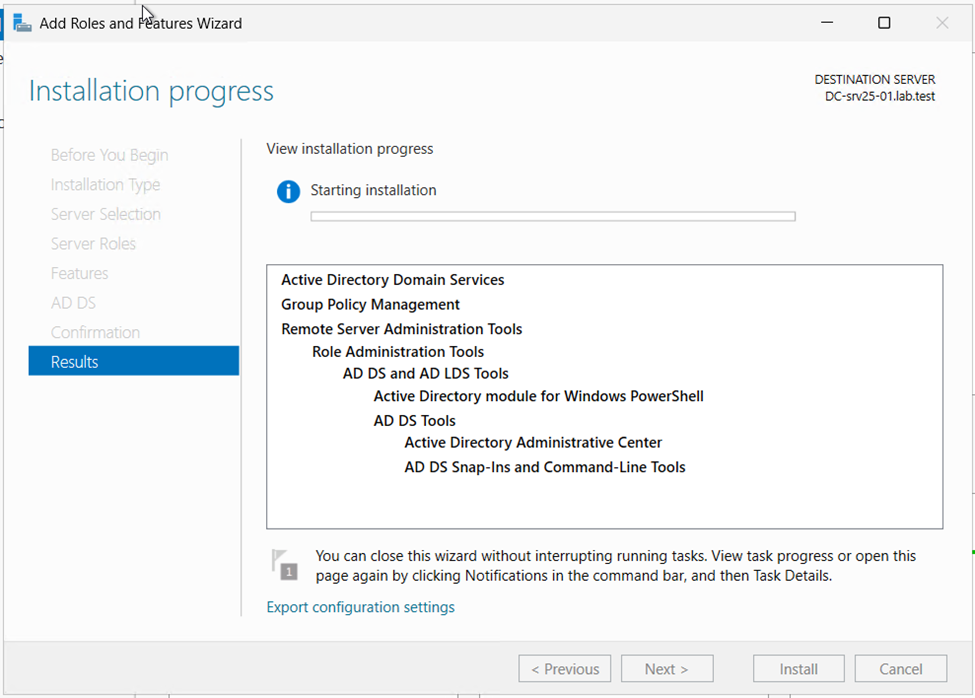Click the wizard title bar text
Screen dimensions: 975x698
point(141,24)
